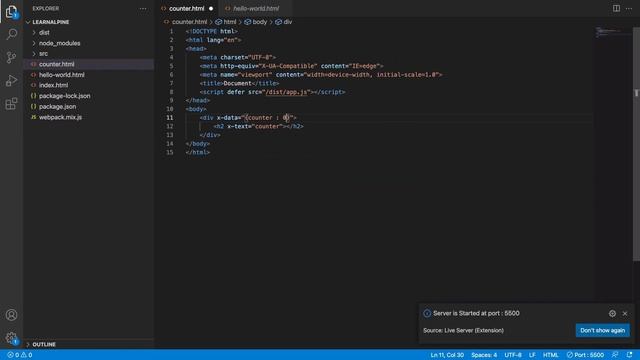Open Live Server notification settings gear
The image size is (640, 360).
pos(612,313)
